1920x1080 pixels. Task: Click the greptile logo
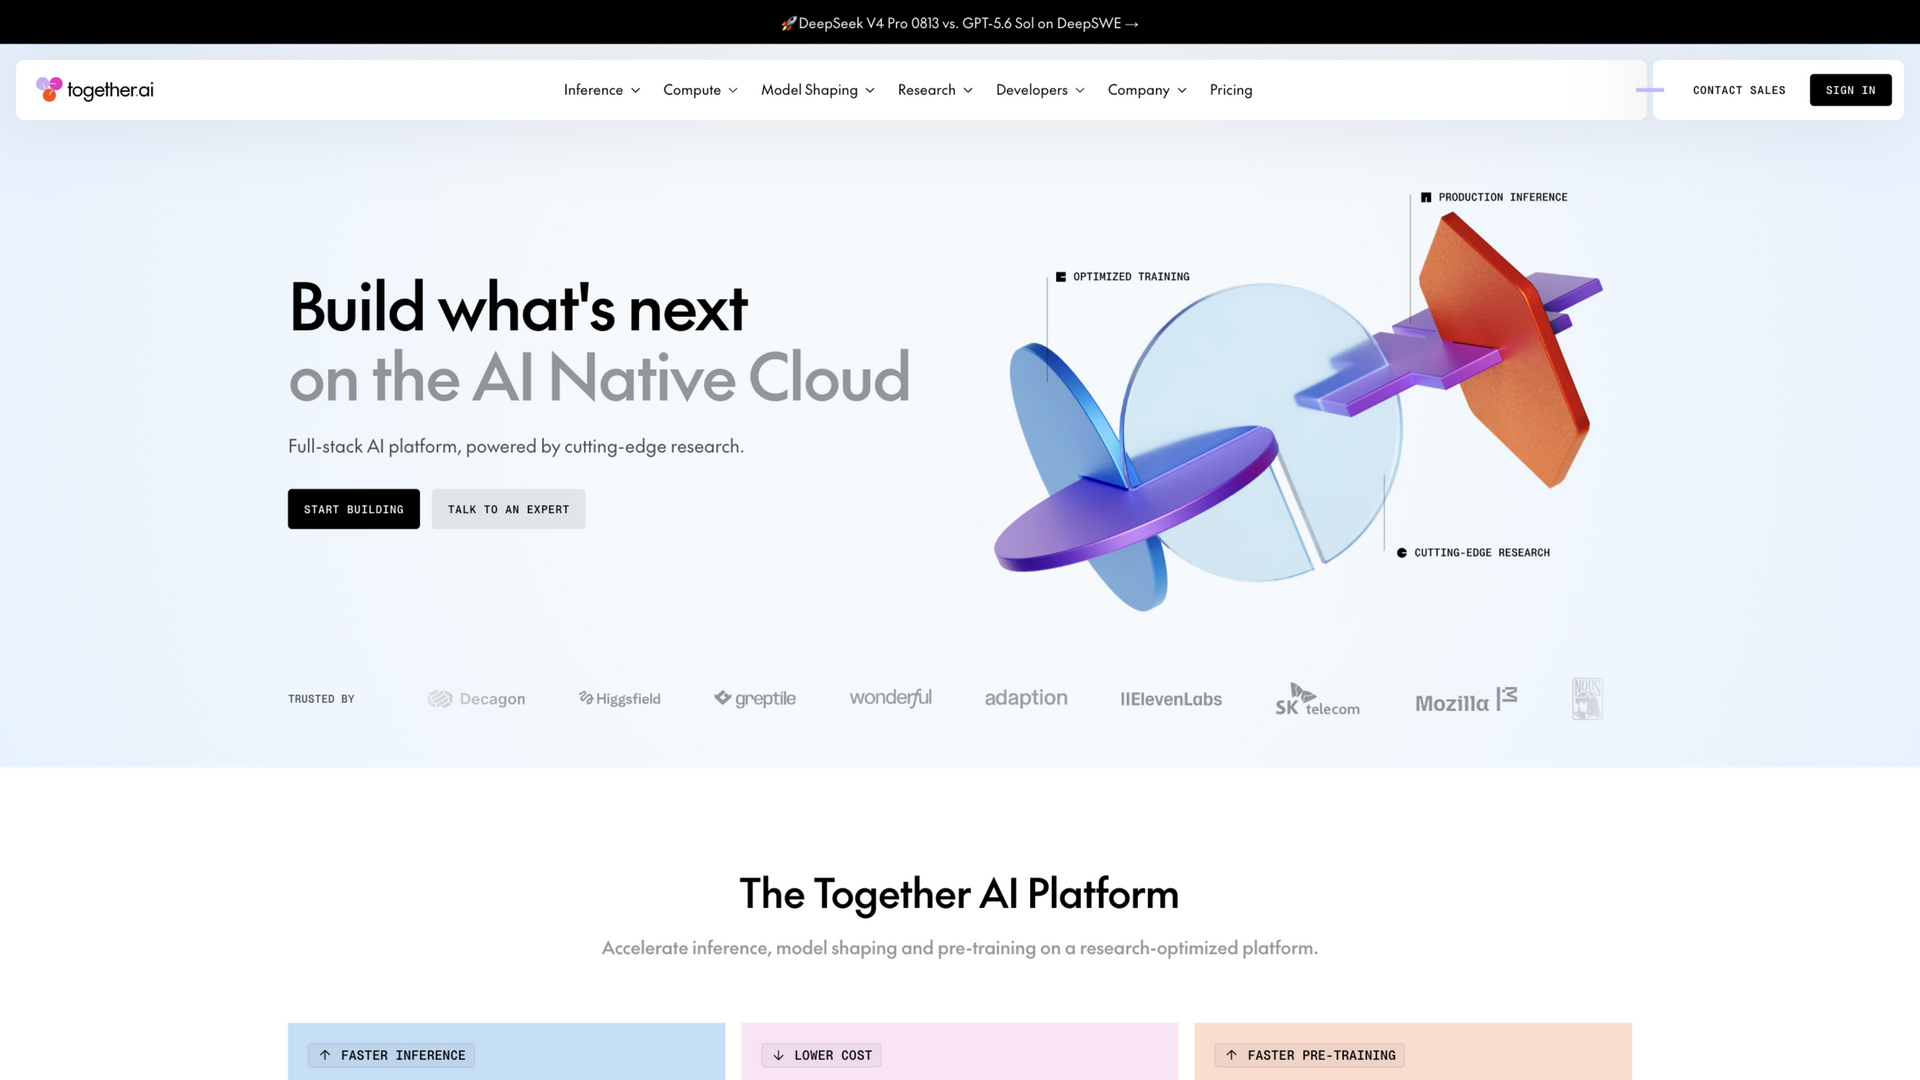tap(755, 698)
